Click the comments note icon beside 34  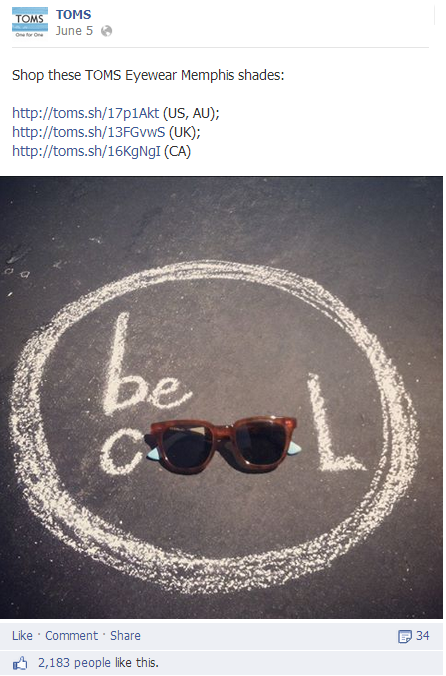pos(405,636)
